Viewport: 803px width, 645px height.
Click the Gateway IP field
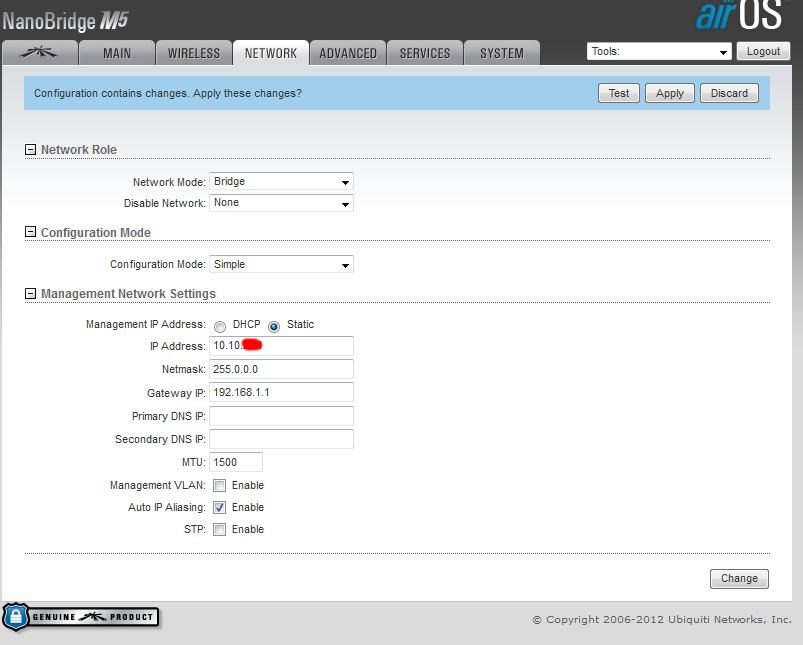281,392
